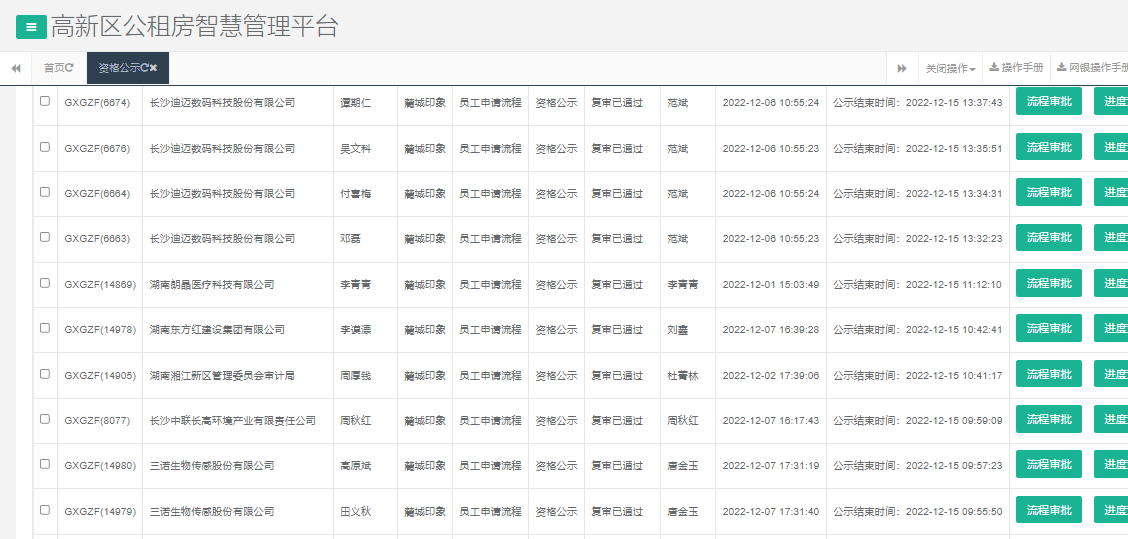Mark the checkbox beside GXGZF(6663)
Image resolution: width=1128 pixels, height=539 pixels.
click(45, 237)
